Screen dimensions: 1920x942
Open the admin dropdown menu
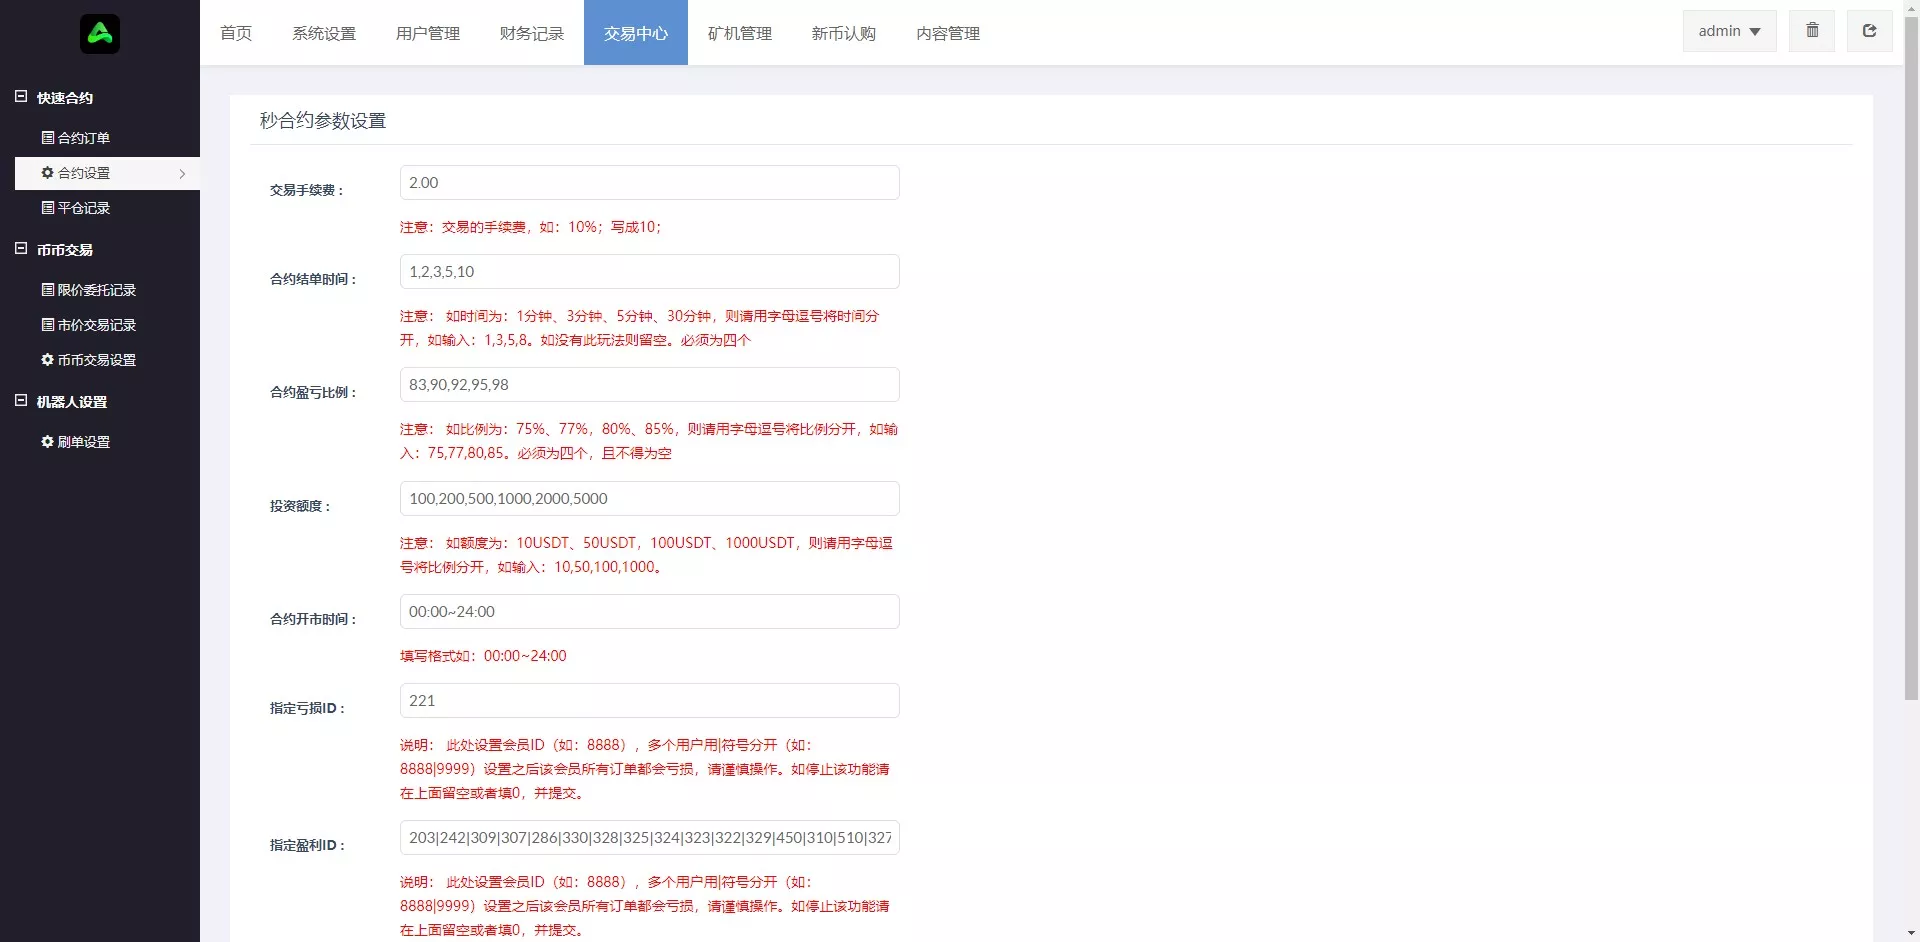pyautogui.click(x=1729, y=30)
